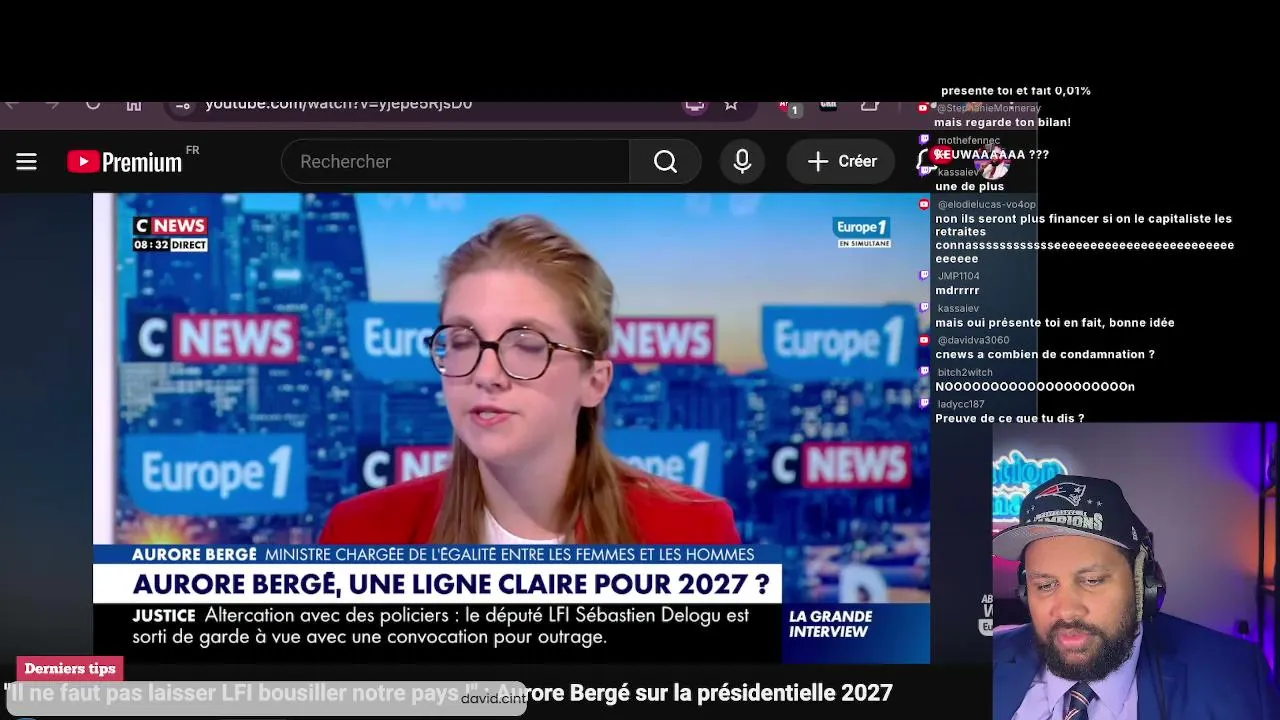
Task: Click the CNews video player
Action: point(511,428)
